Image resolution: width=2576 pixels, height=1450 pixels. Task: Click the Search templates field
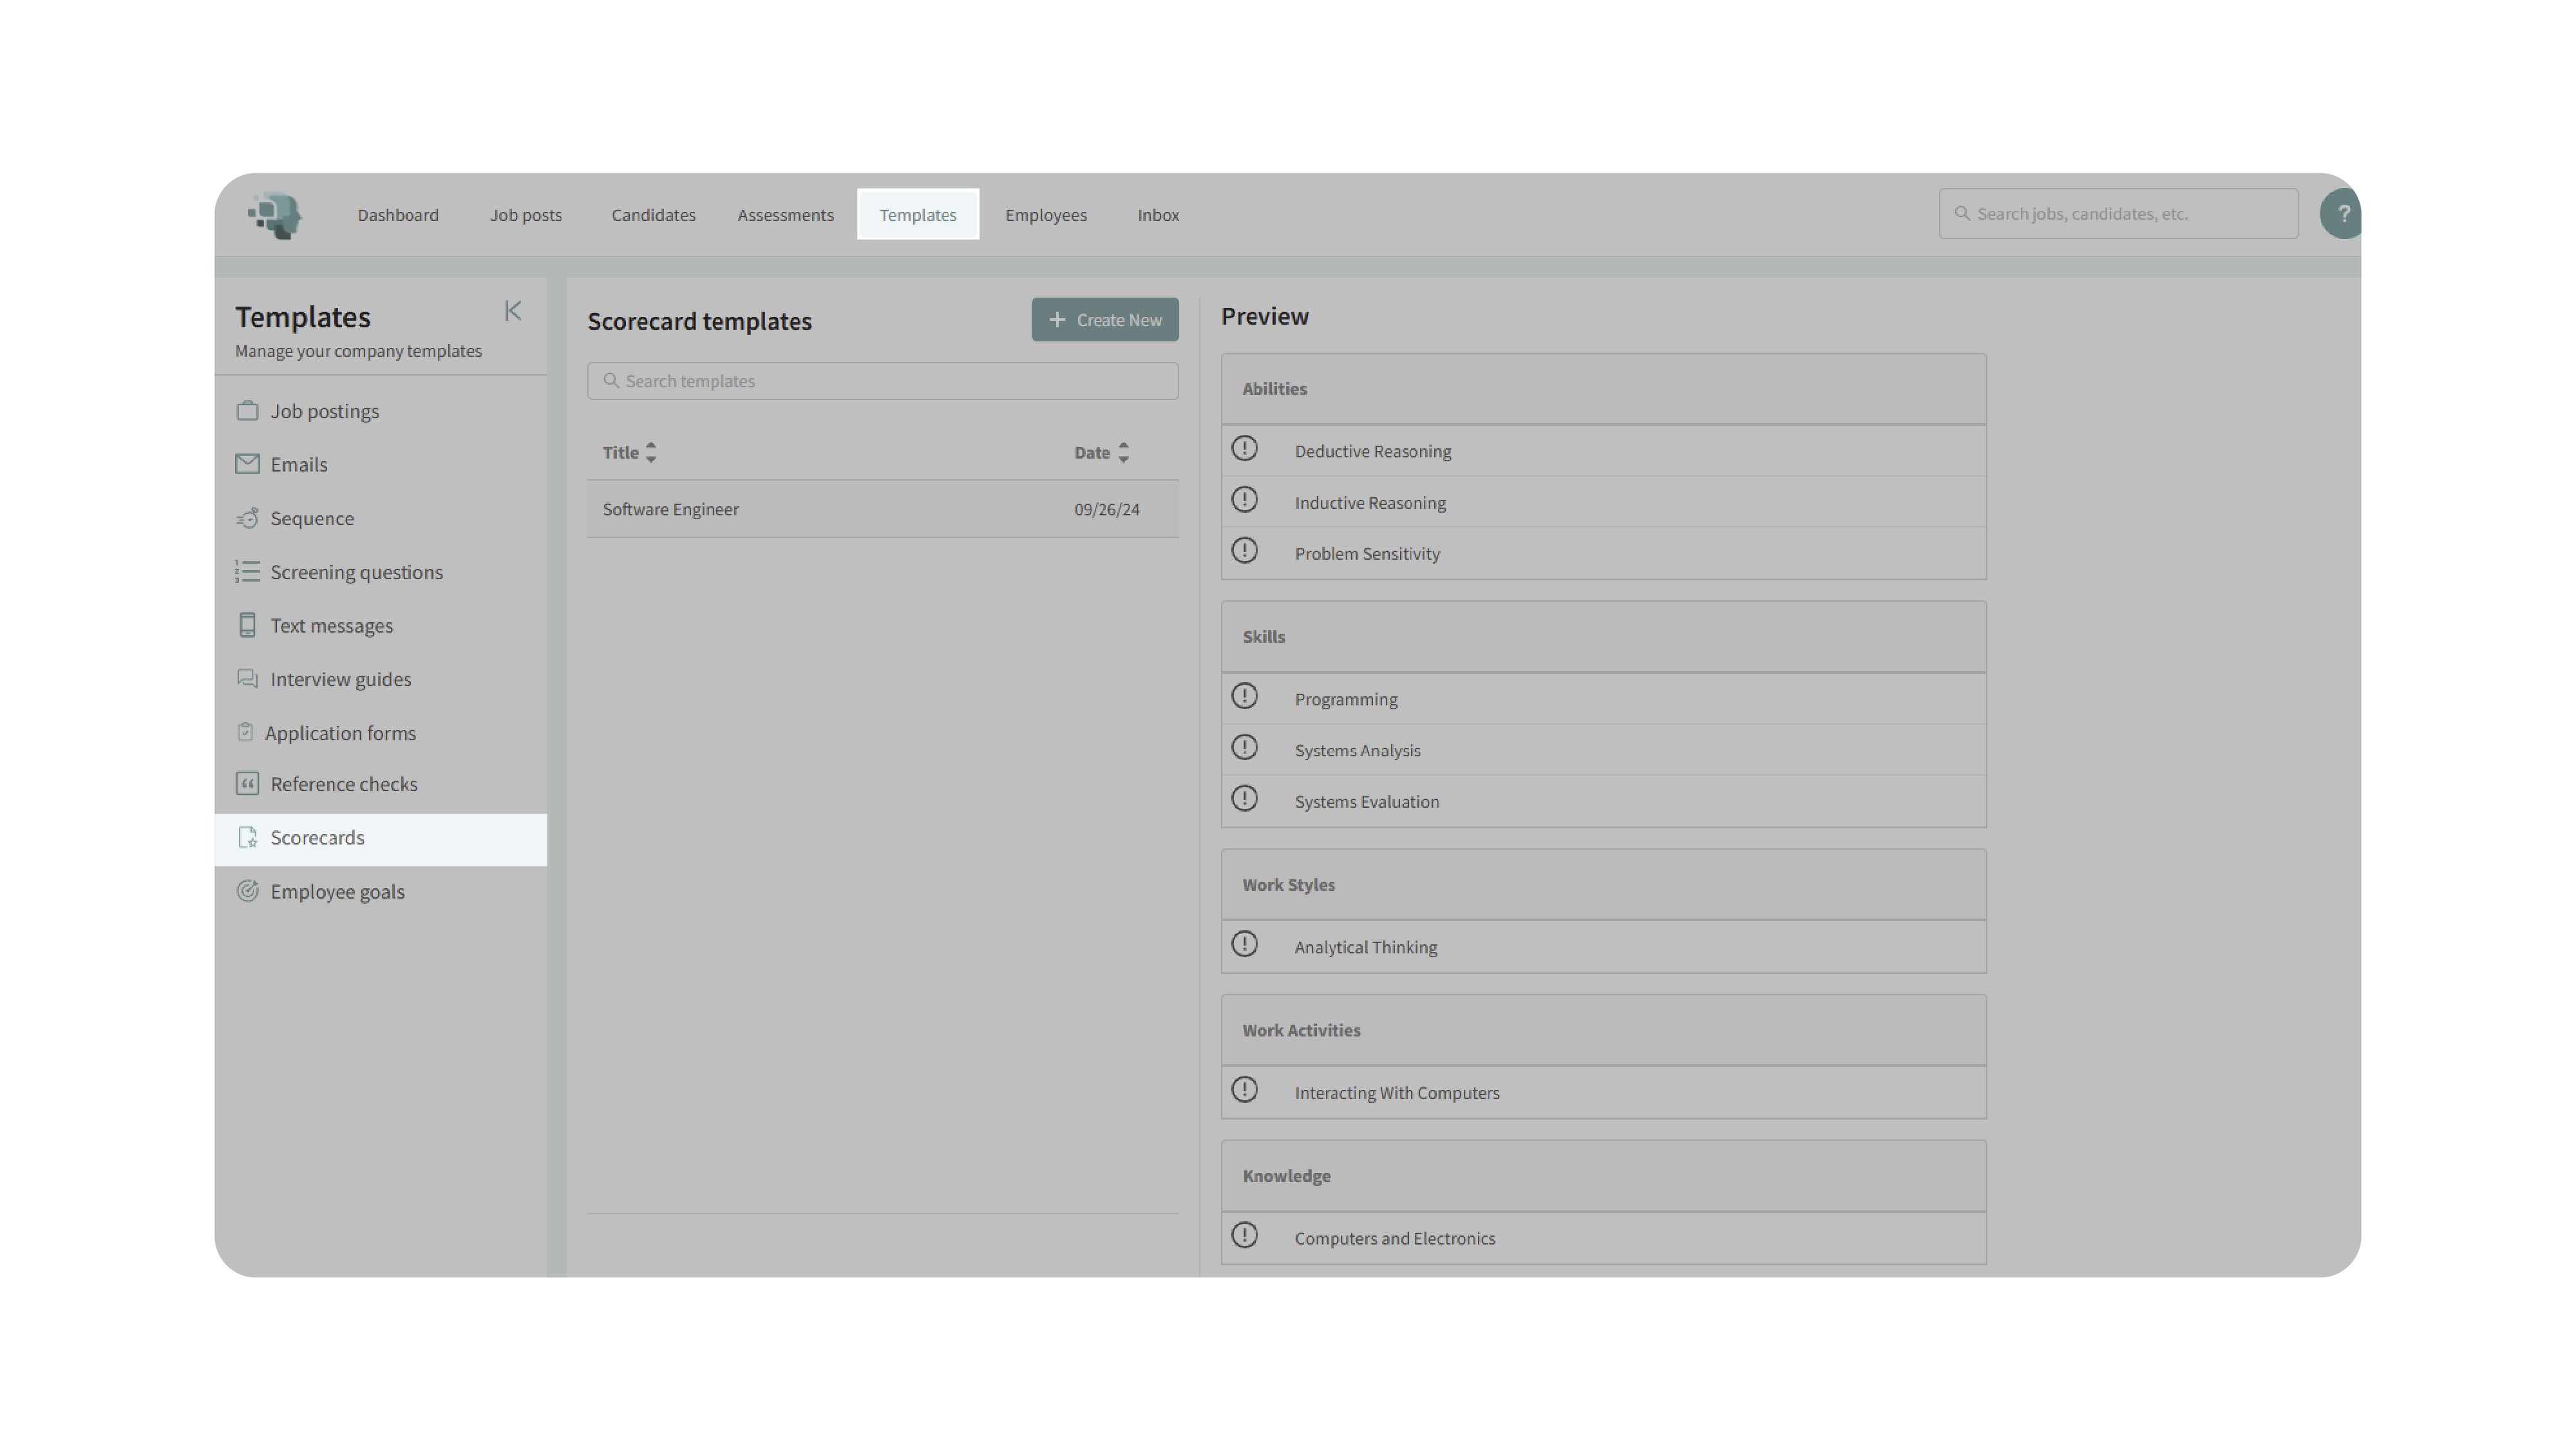coord(882,381)
